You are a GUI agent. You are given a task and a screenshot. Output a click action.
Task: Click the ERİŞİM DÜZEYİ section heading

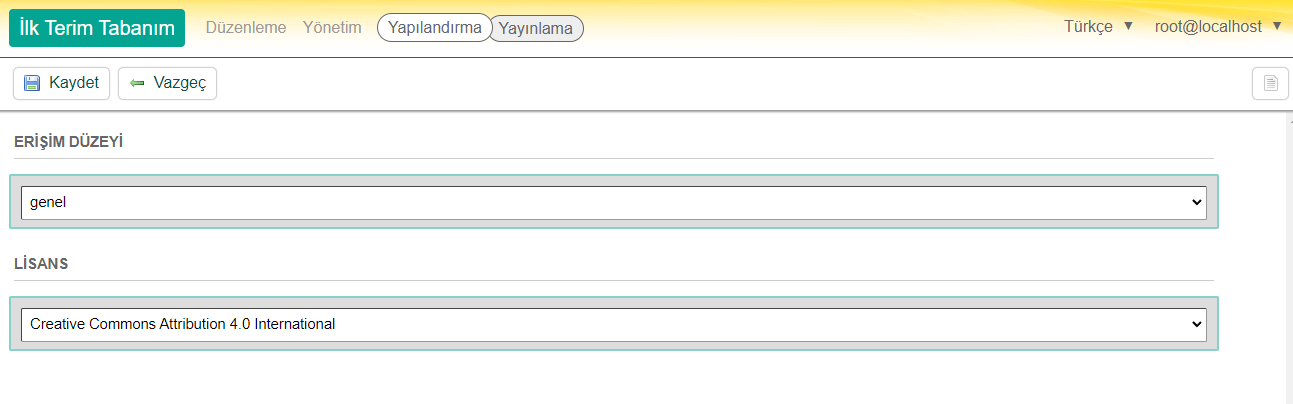point(68,142)
